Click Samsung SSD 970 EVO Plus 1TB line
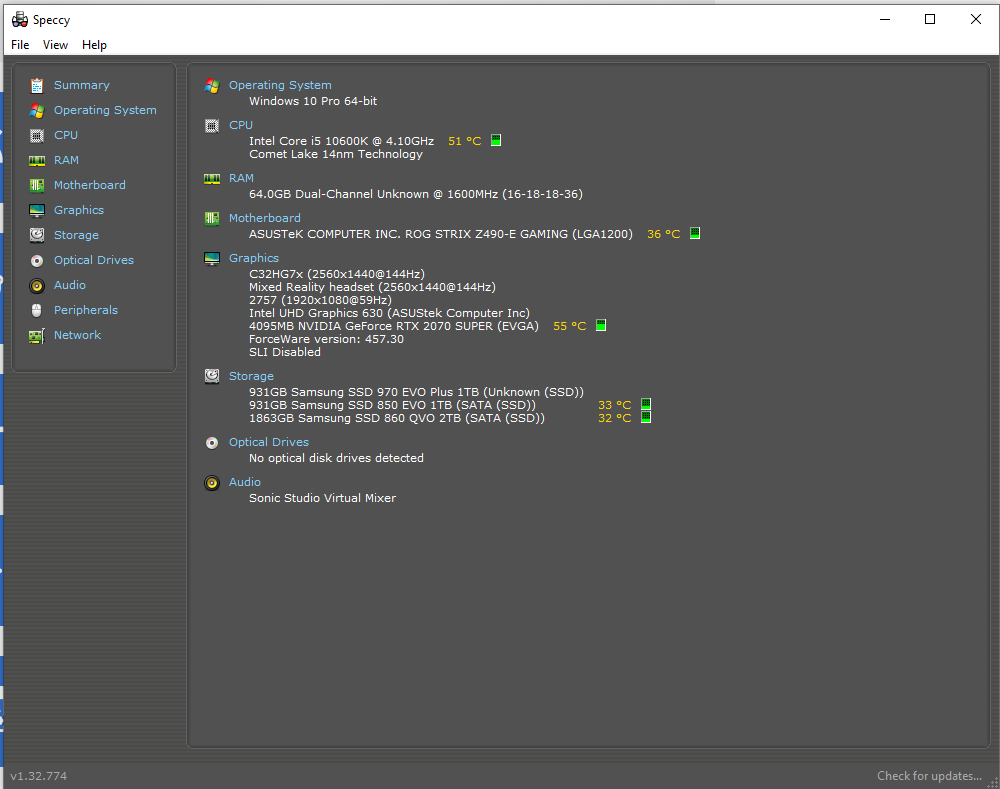Viewport: 1000px width, 789px height. [416, 392]
